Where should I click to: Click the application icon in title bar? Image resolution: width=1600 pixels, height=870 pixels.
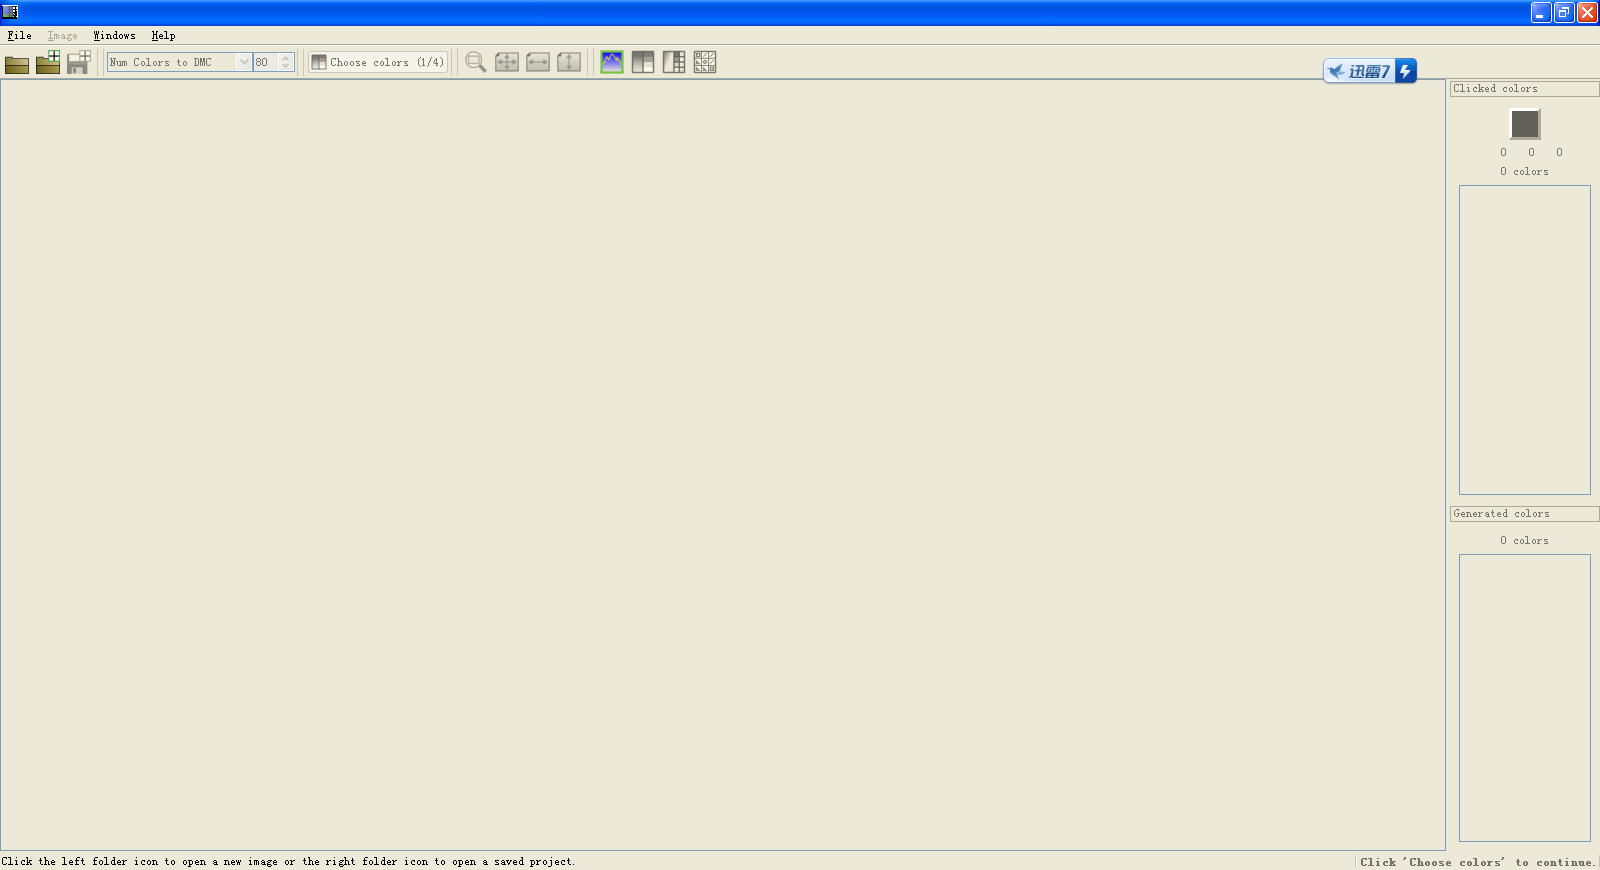(x=10, y=12)
